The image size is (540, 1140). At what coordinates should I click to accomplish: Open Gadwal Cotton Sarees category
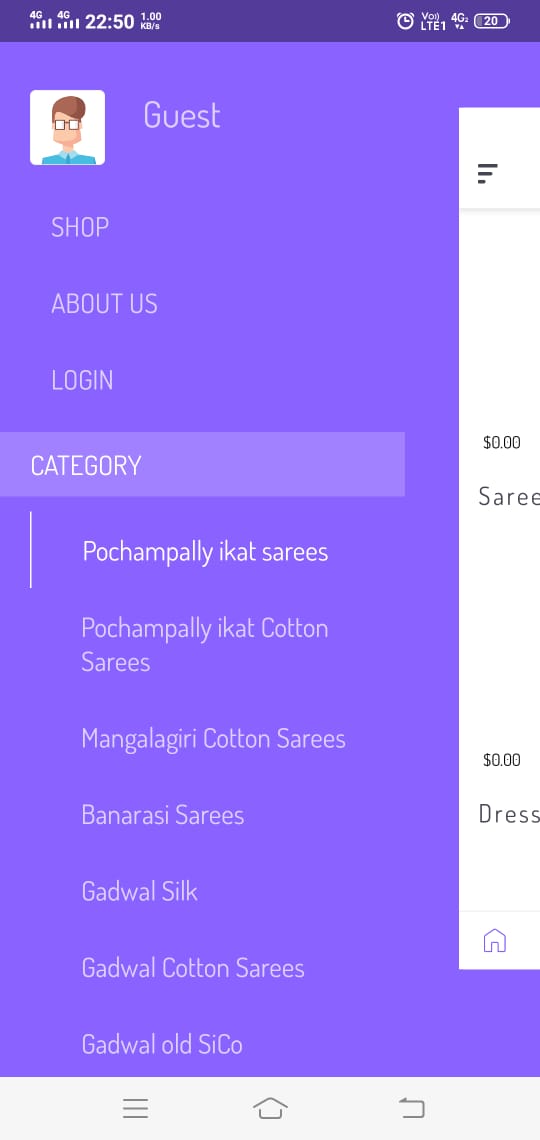click(193, 968)
